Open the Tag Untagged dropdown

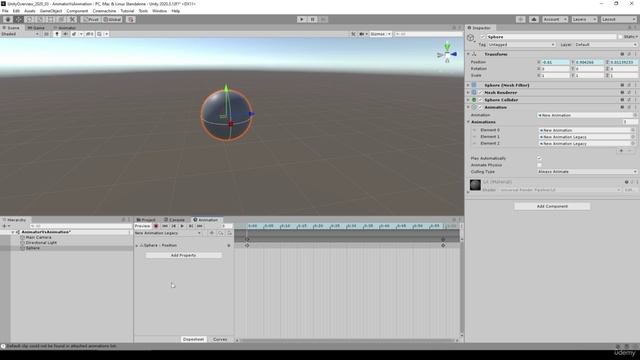[x=522, y=44]
